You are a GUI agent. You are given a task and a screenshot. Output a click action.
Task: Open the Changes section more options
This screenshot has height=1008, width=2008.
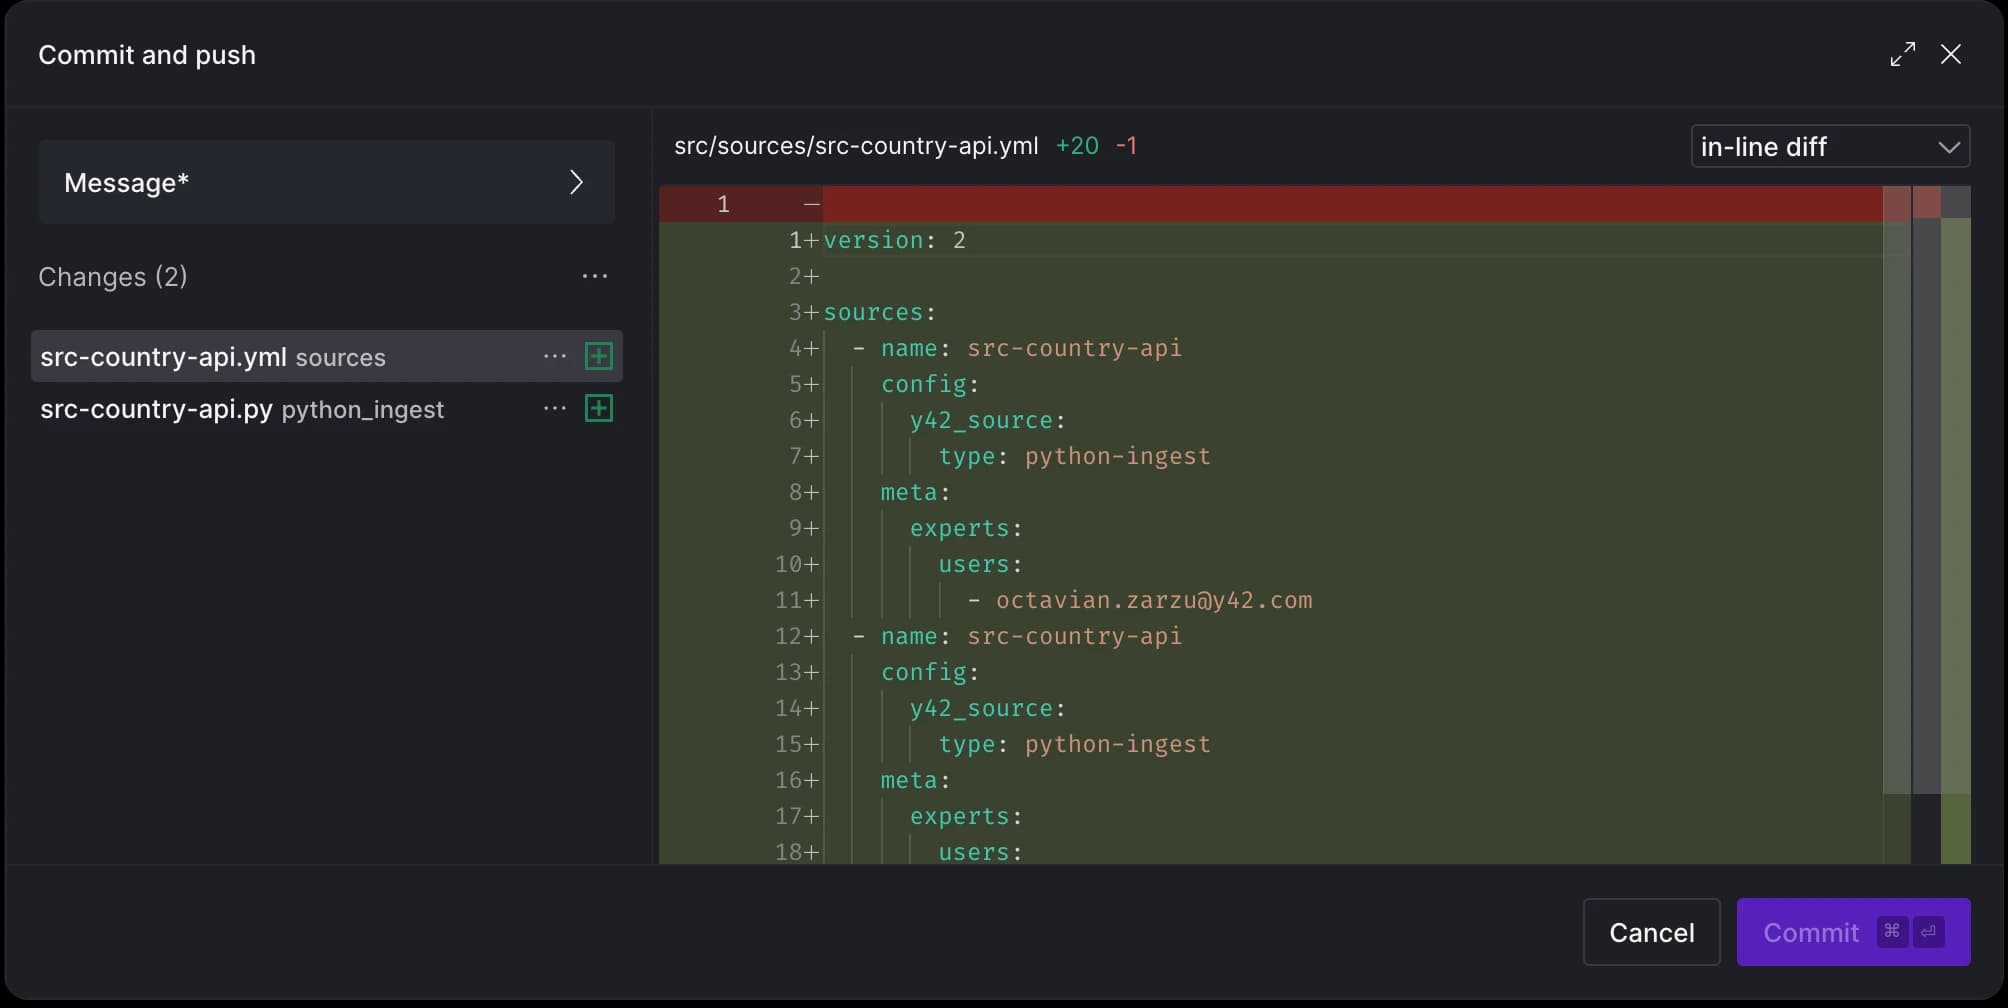pos(595,276)
